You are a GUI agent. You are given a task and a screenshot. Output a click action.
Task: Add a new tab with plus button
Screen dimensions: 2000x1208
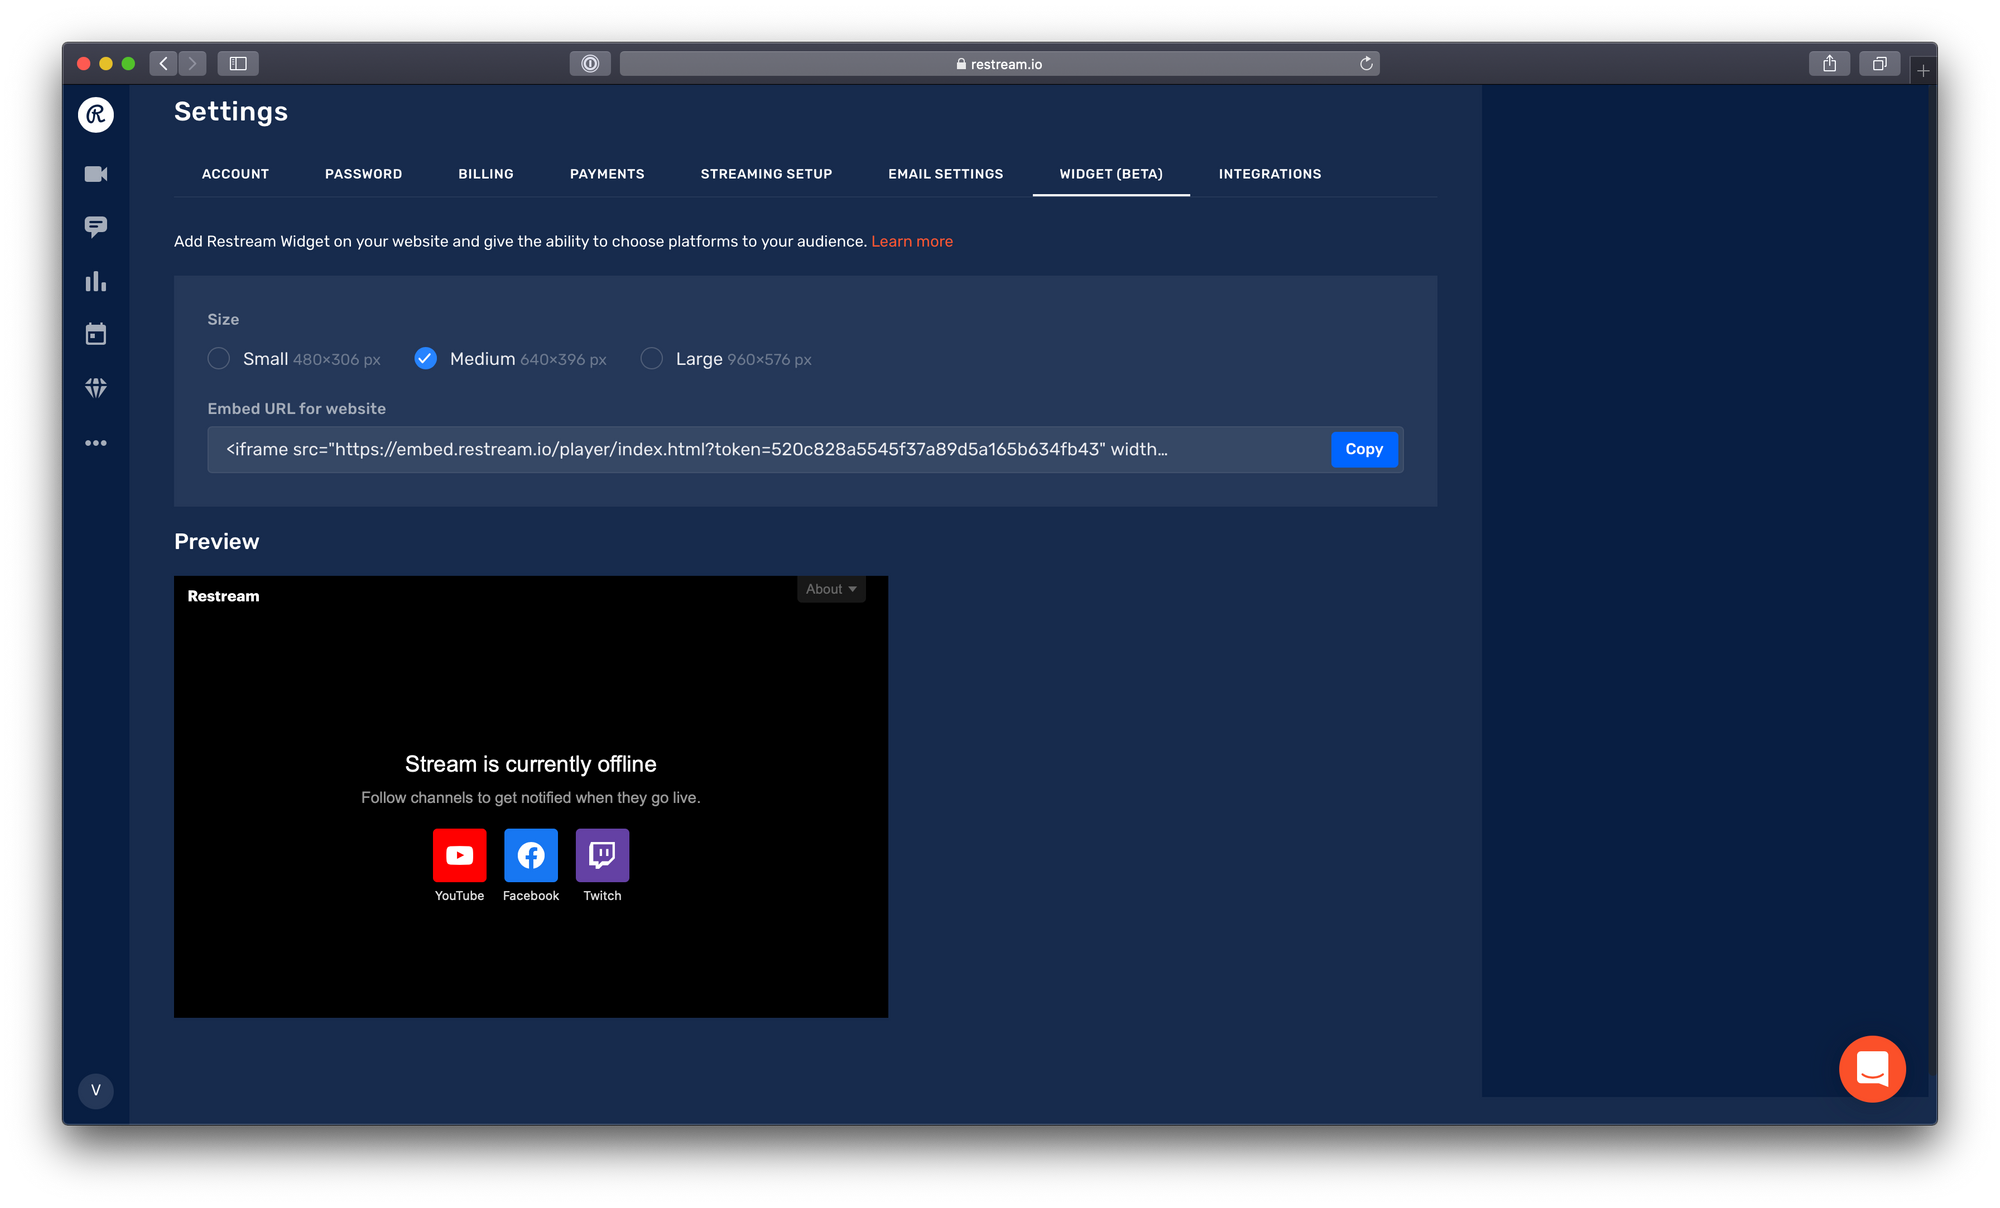[1923, 70]
